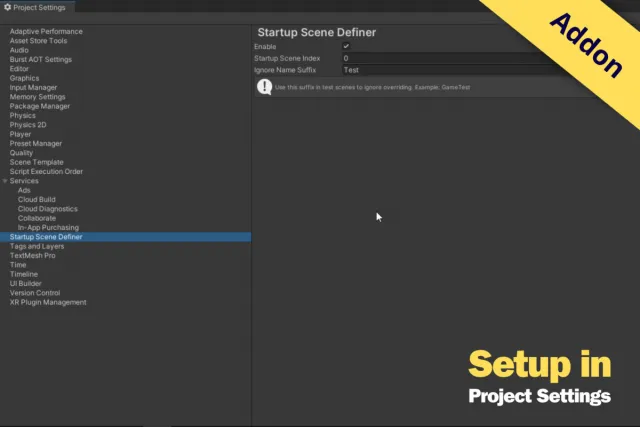Select the Editor settings category
This screenshot has height=427, width=640.
click(x=19, y=69)
